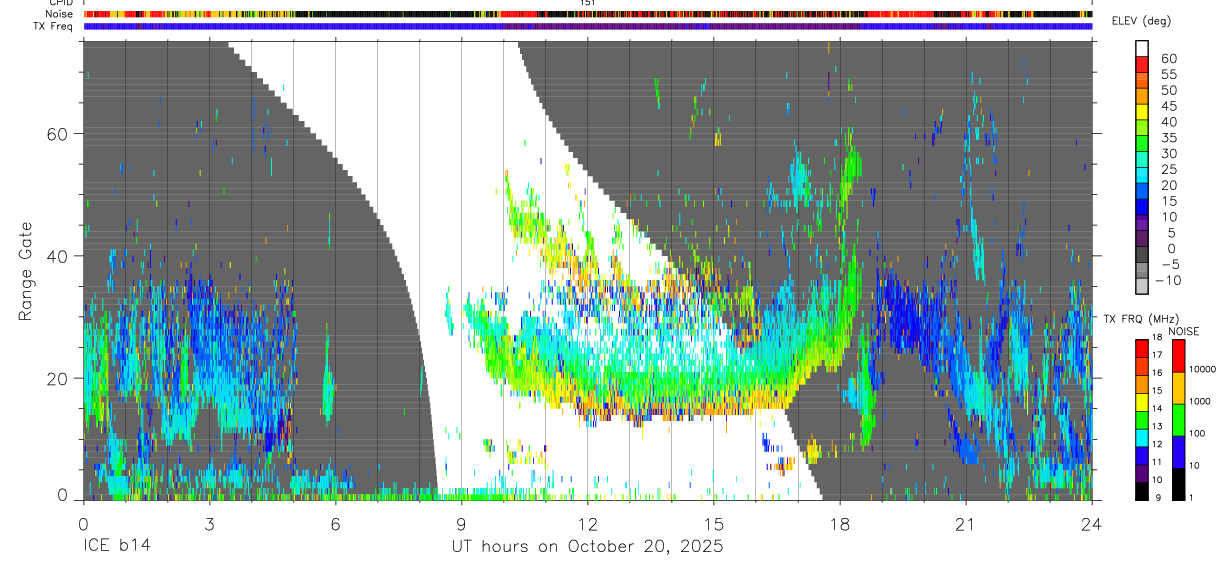
Task: Click the 21 tick label on UT hours axis
Action: [x=965, y=524]
